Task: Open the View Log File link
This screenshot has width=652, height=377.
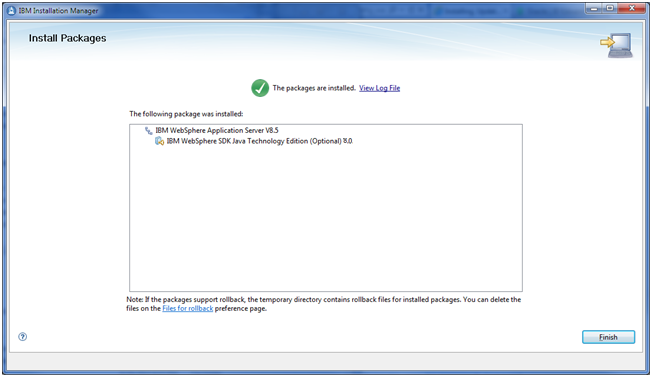Action: (379, 88)
